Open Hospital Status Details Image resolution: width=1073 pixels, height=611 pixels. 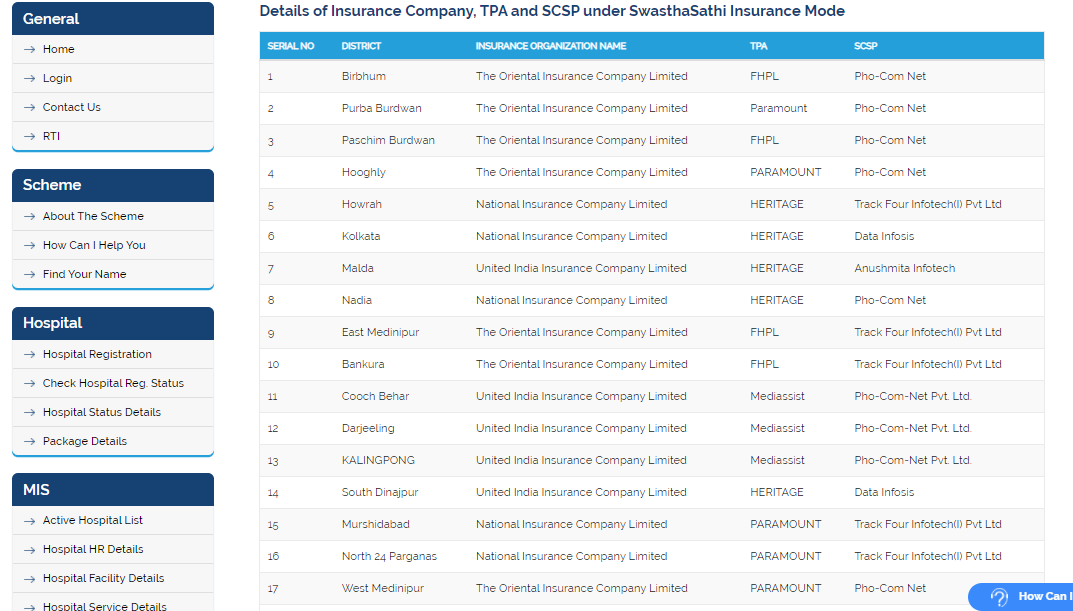(101, 413)
